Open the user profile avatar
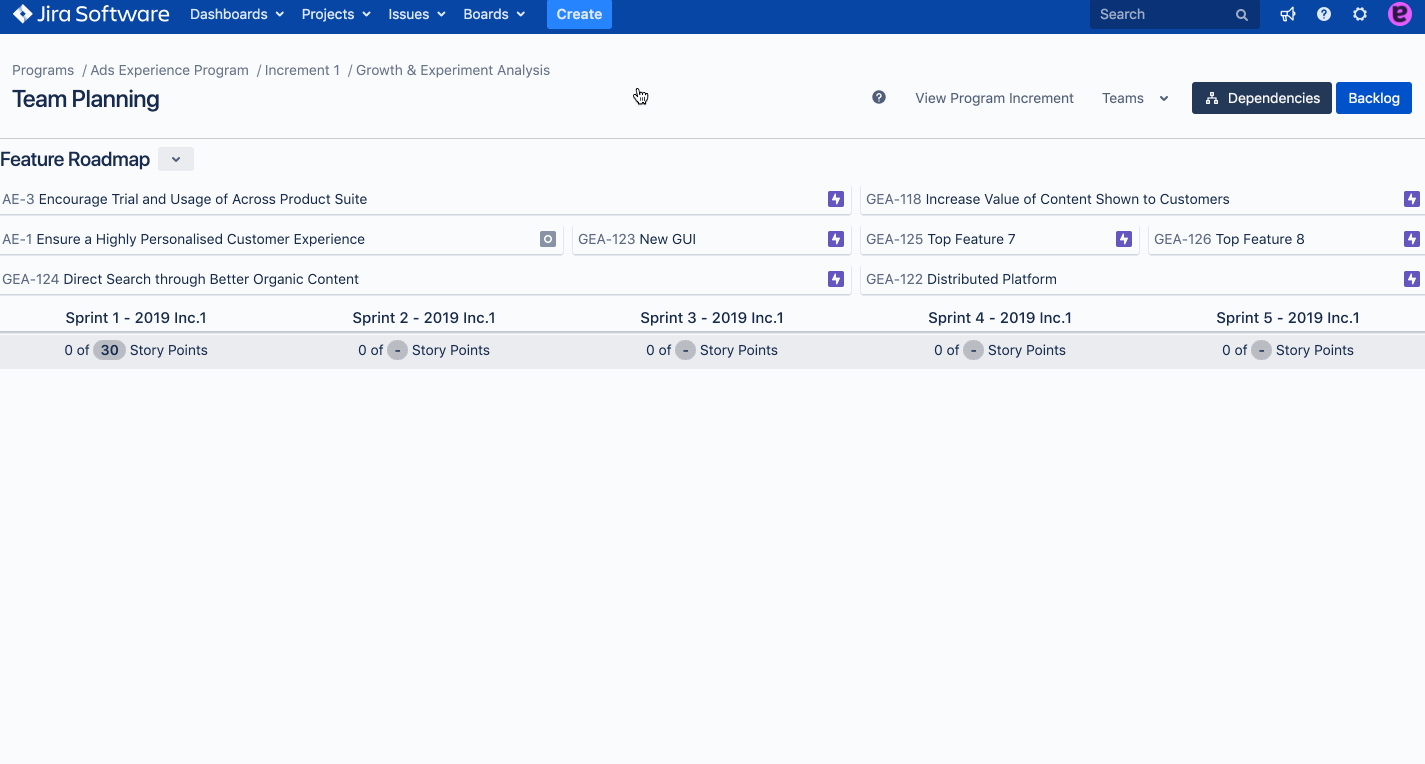 tap(1400, 14)
